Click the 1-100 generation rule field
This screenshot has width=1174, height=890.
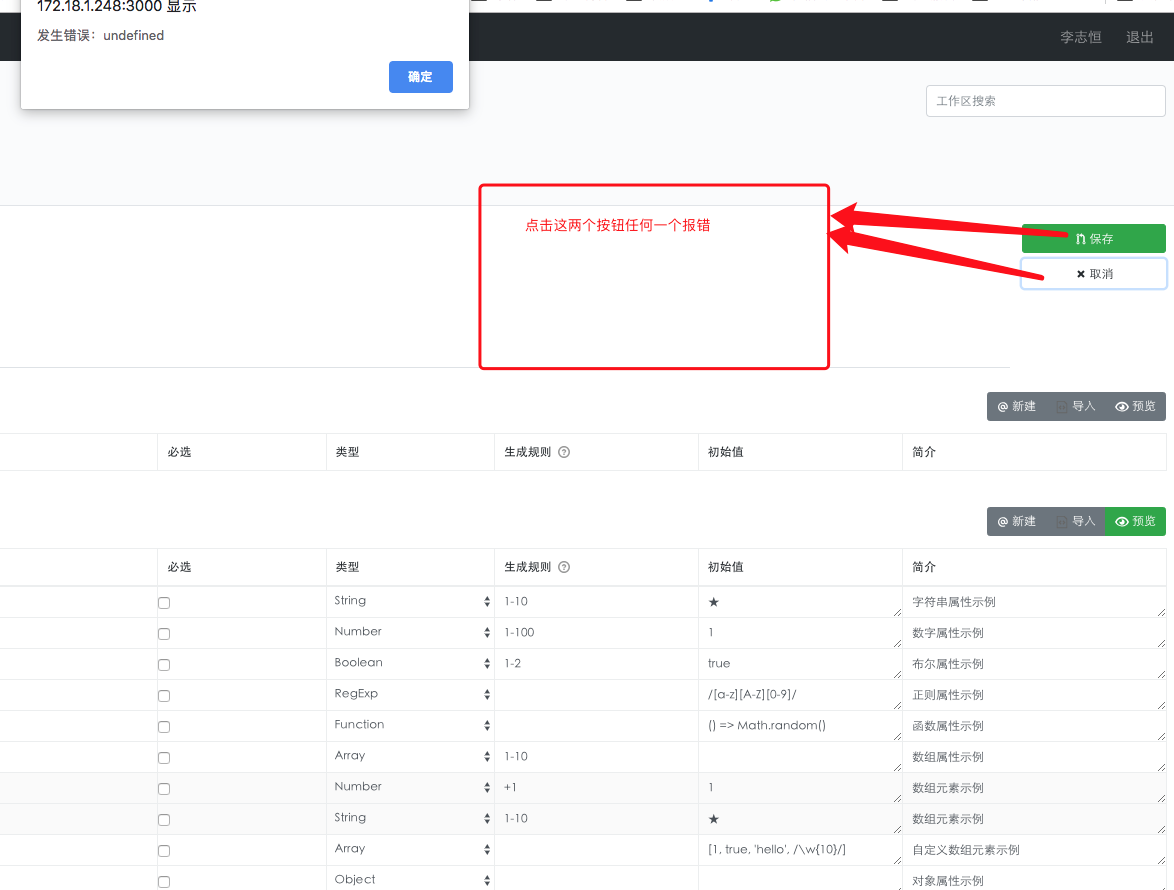coord(596,633)
